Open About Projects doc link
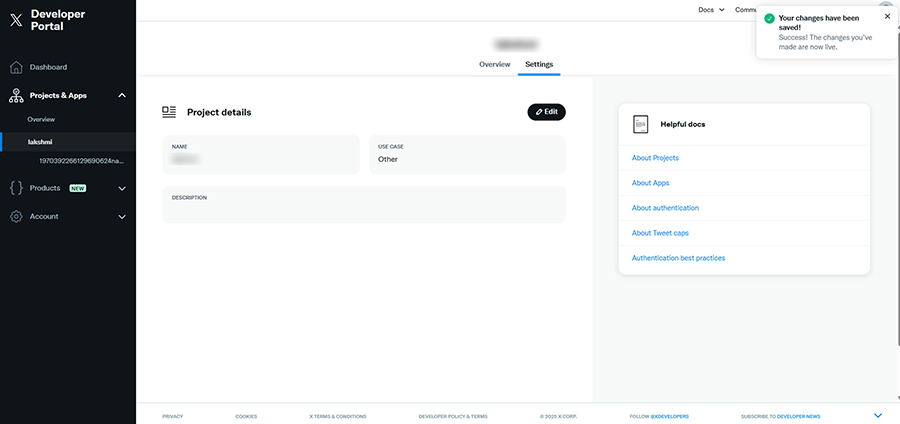 click(x=655, y=158)
